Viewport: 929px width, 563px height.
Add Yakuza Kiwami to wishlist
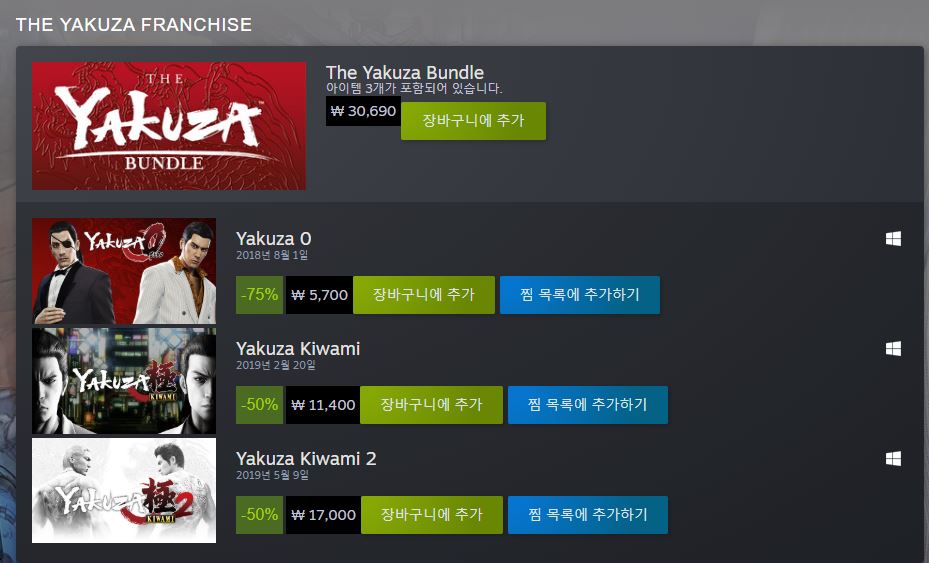[x=588, y=405]
